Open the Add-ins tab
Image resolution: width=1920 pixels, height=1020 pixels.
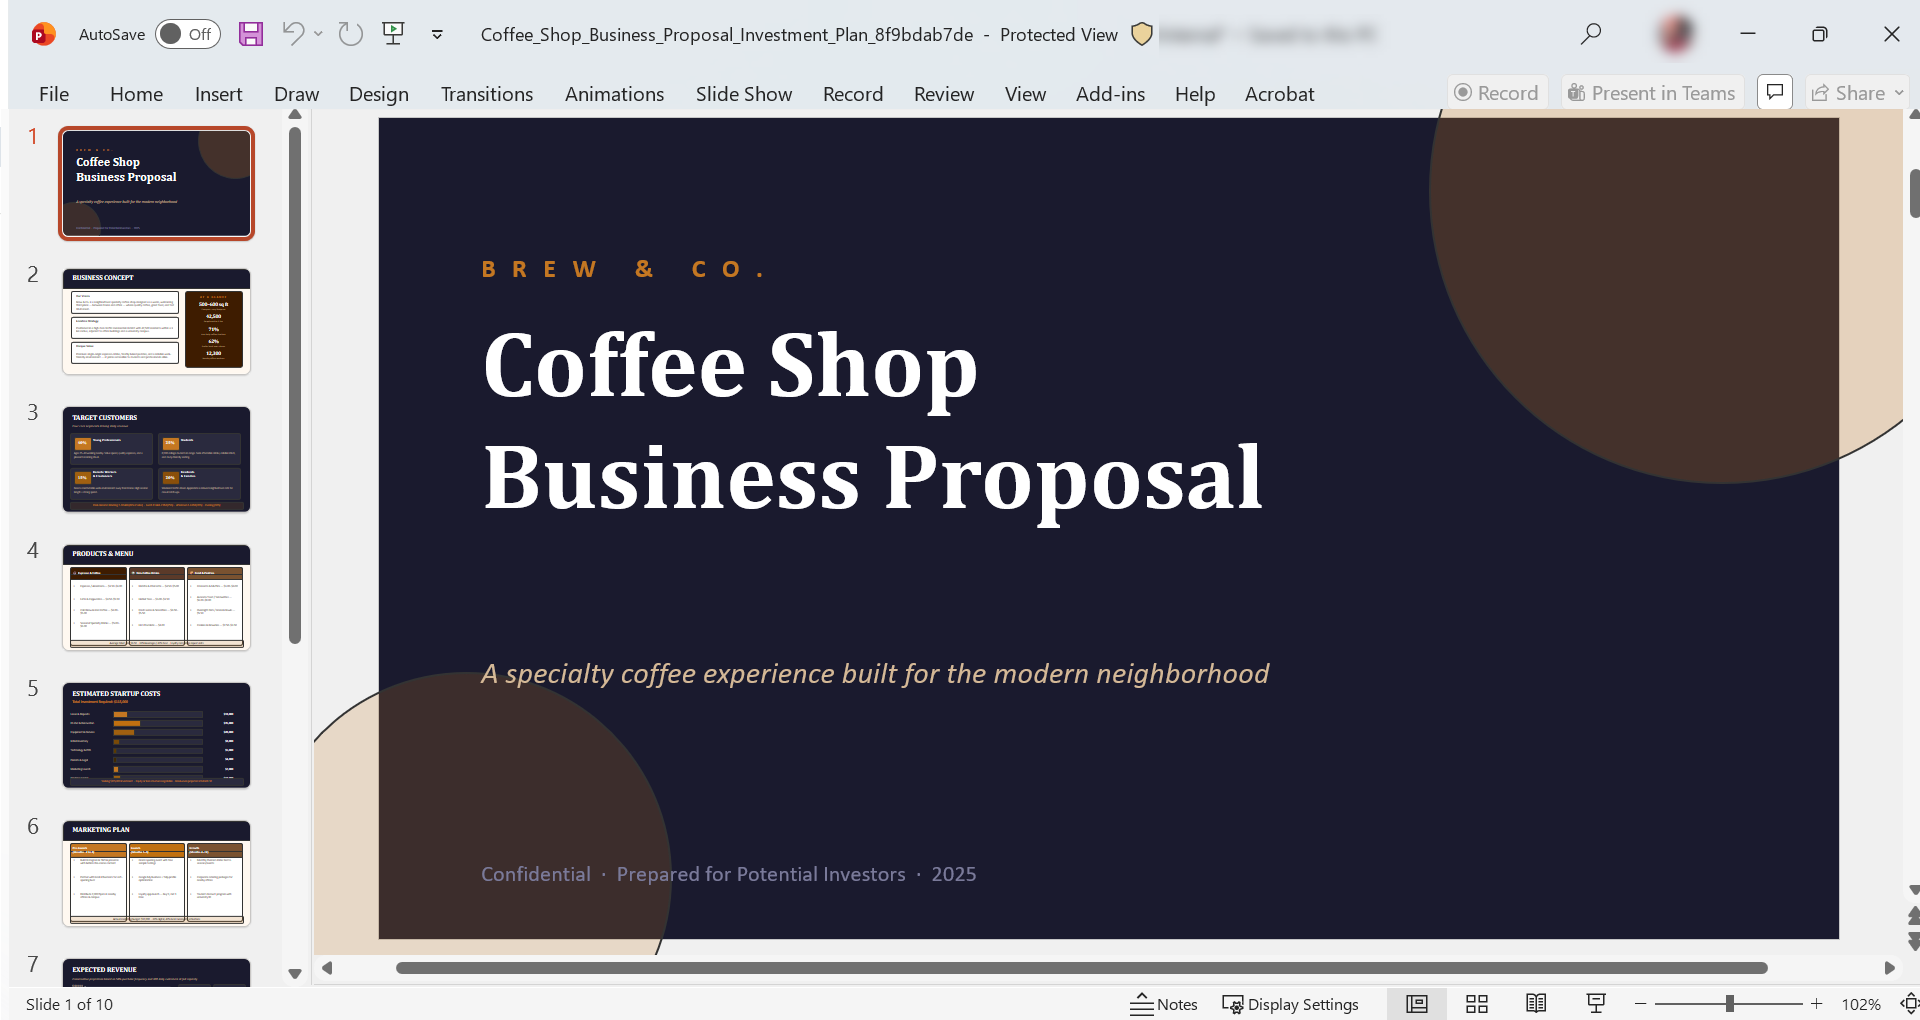1110,94
